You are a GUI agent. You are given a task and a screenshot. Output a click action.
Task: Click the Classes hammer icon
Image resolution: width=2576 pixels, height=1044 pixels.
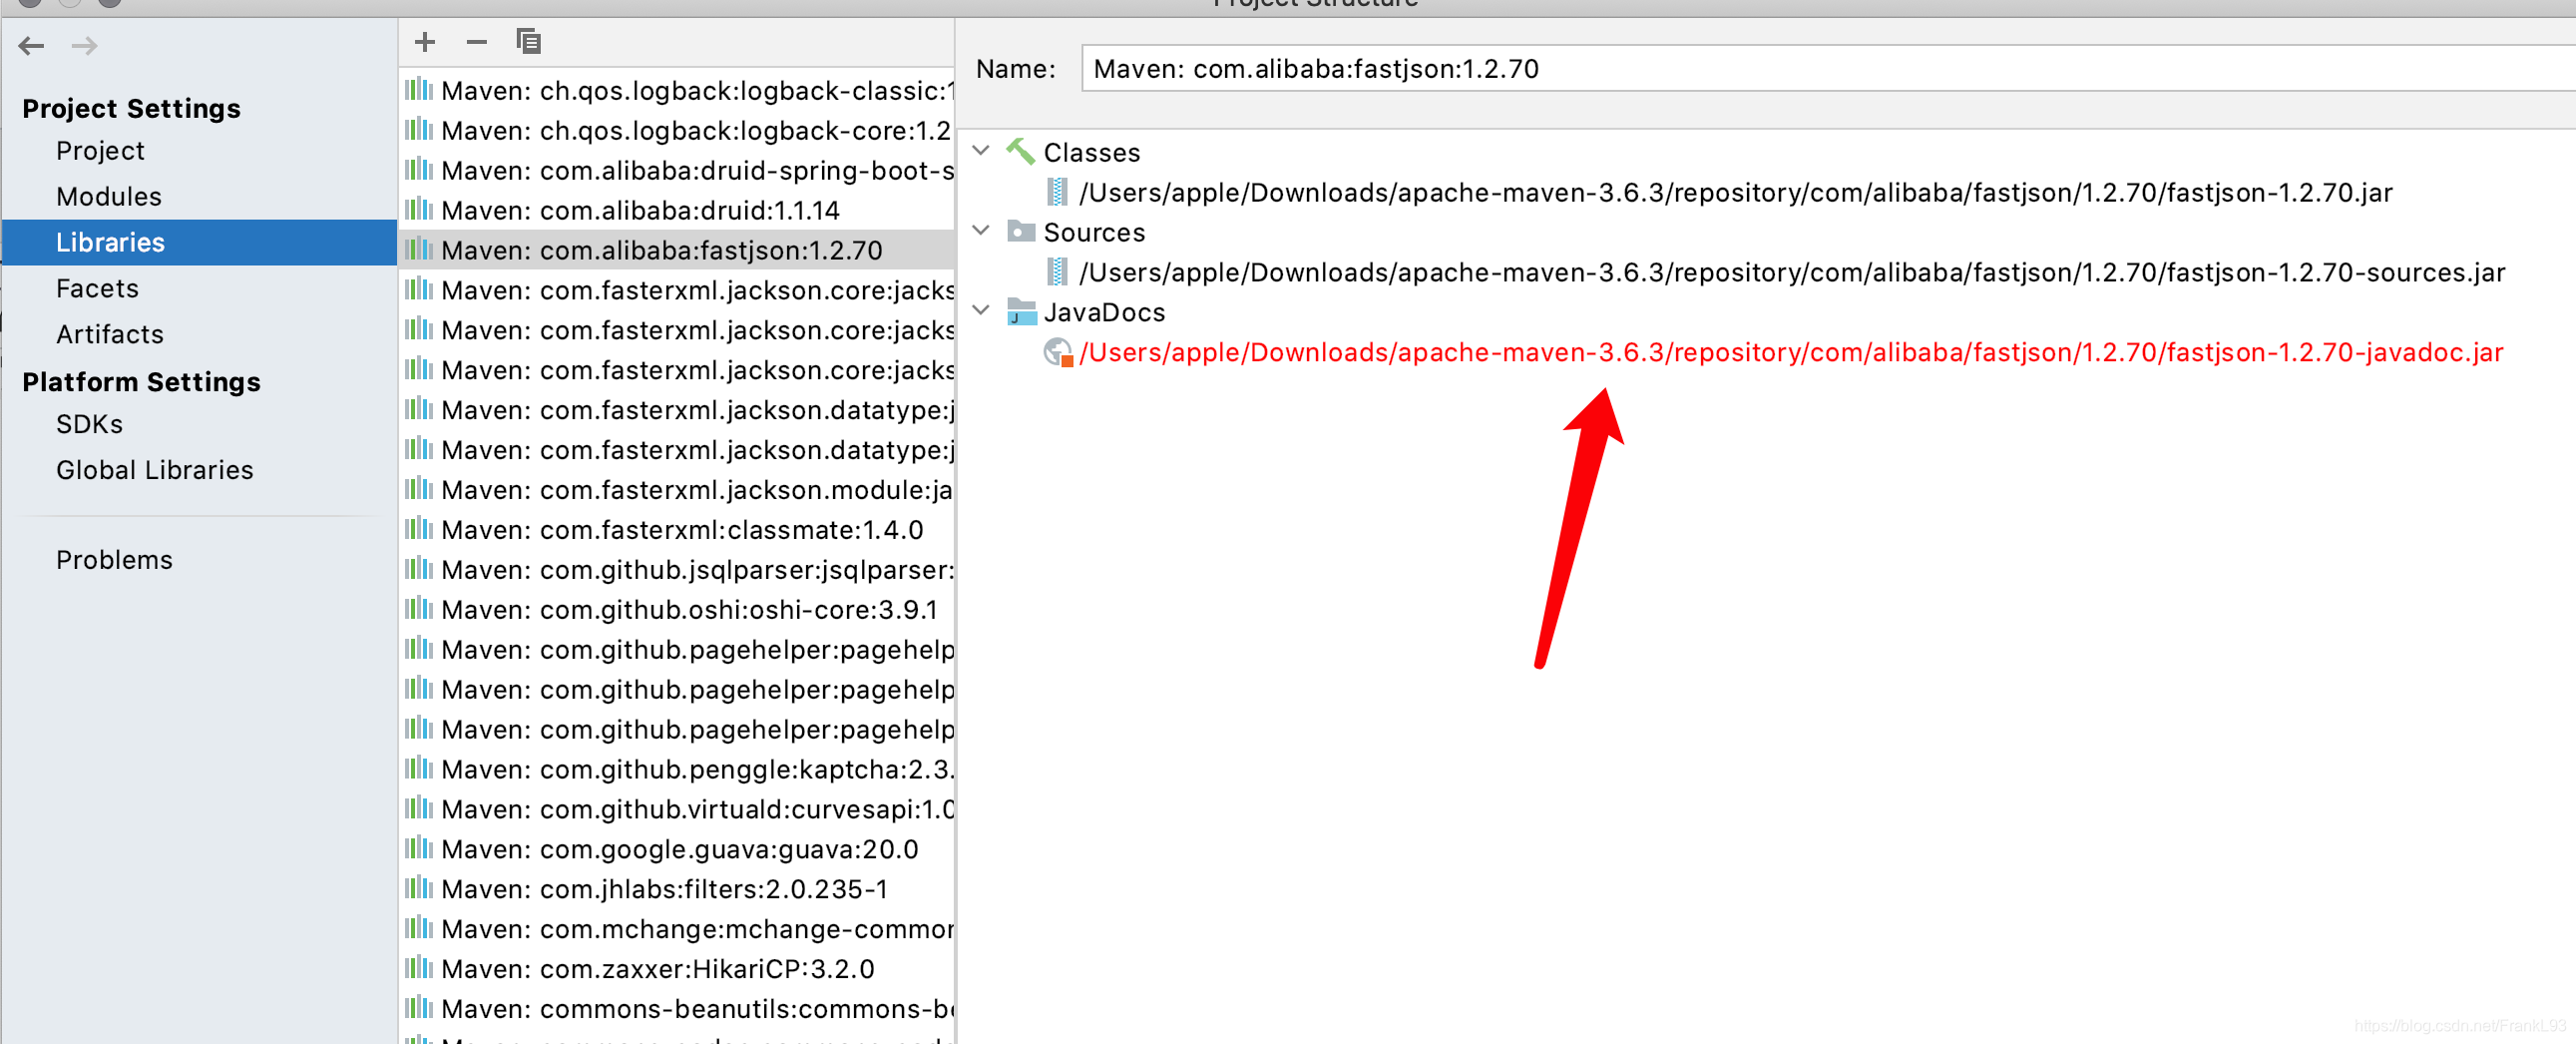(1020, 152)
